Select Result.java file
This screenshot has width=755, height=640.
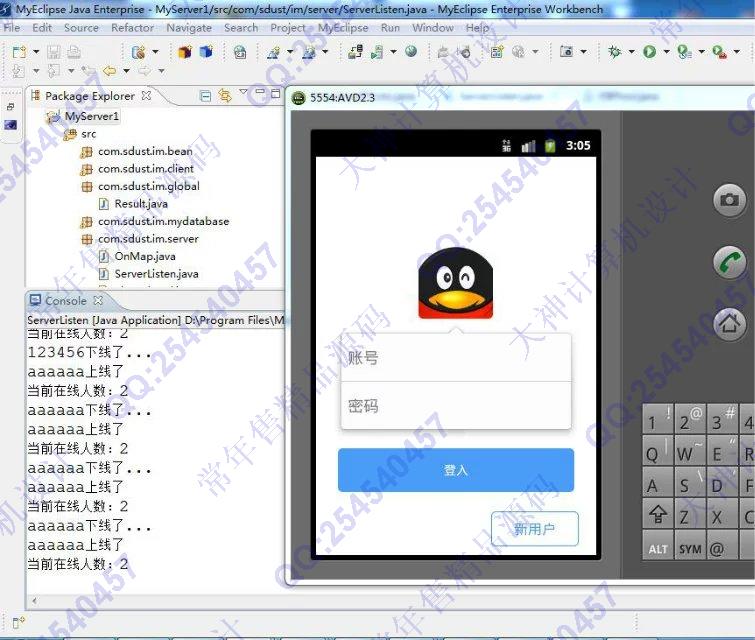[x=141, y=204]
